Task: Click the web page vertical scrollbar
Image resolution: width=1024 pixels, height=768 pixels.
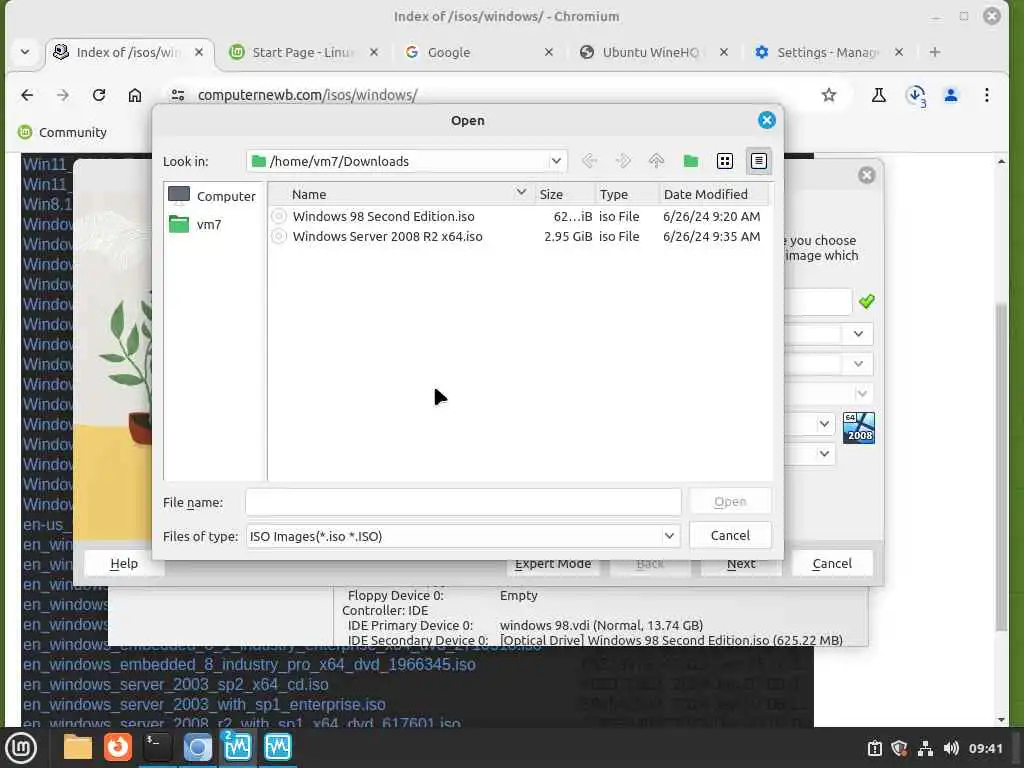Action: pyautogui.click(x=1001, y=466)
